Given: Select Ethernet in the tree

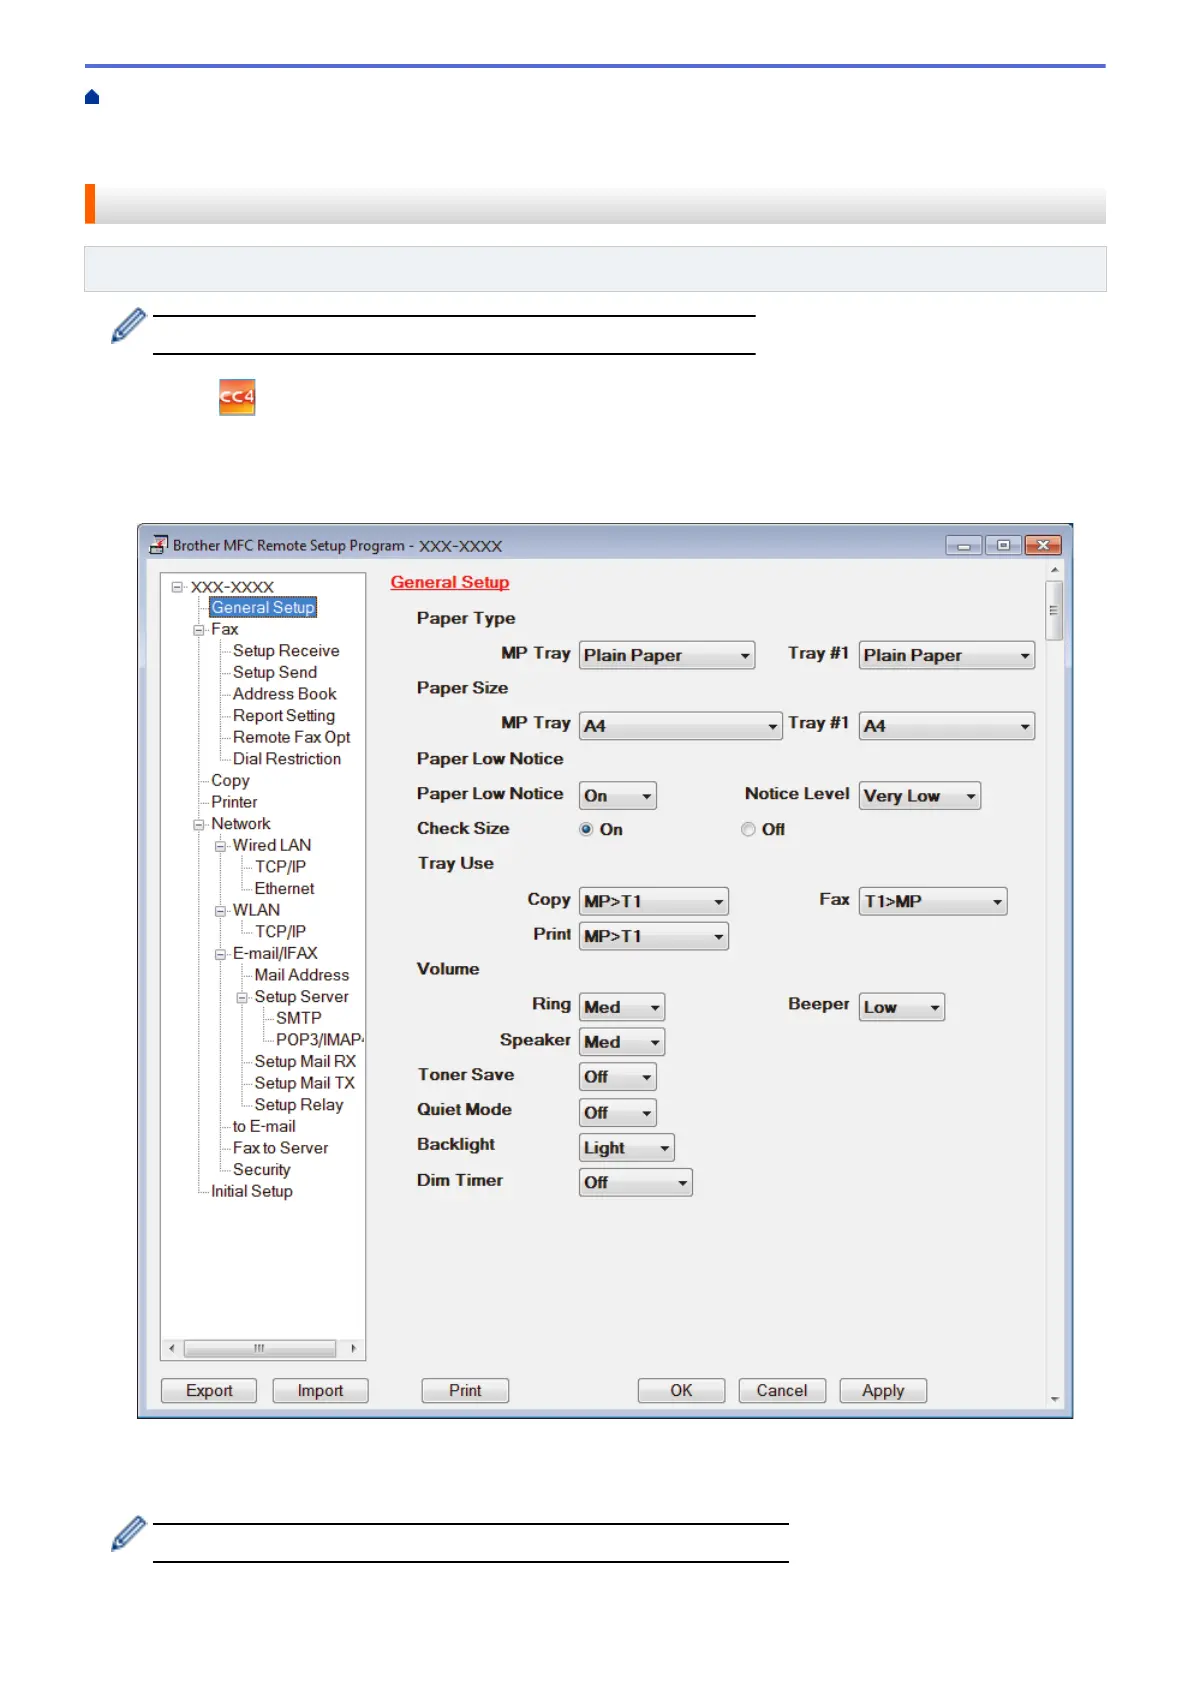Looking at the screenshot, I should click(x=284, y=889).
